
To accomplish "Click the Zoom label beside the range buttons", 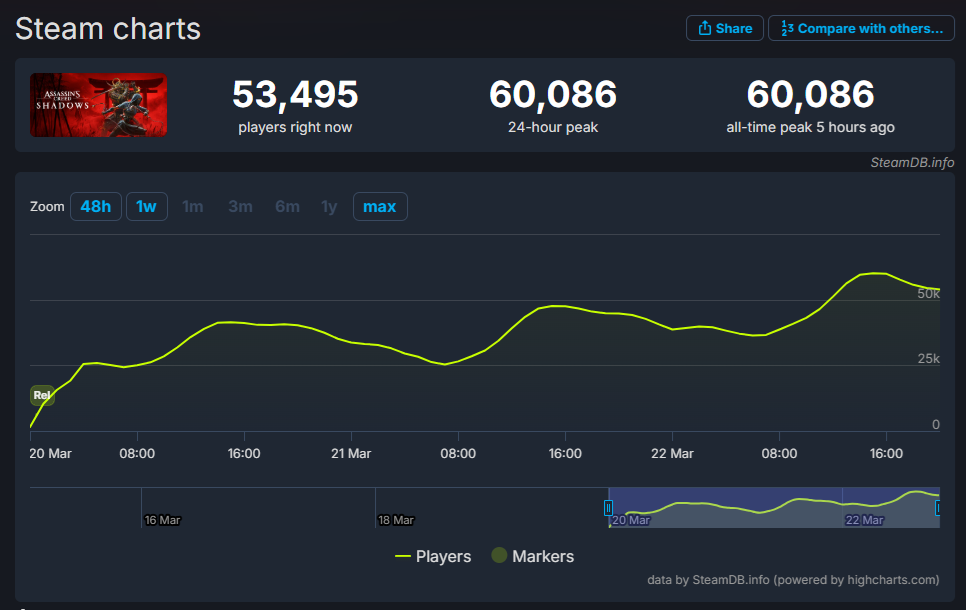I will tap(47, 206).
